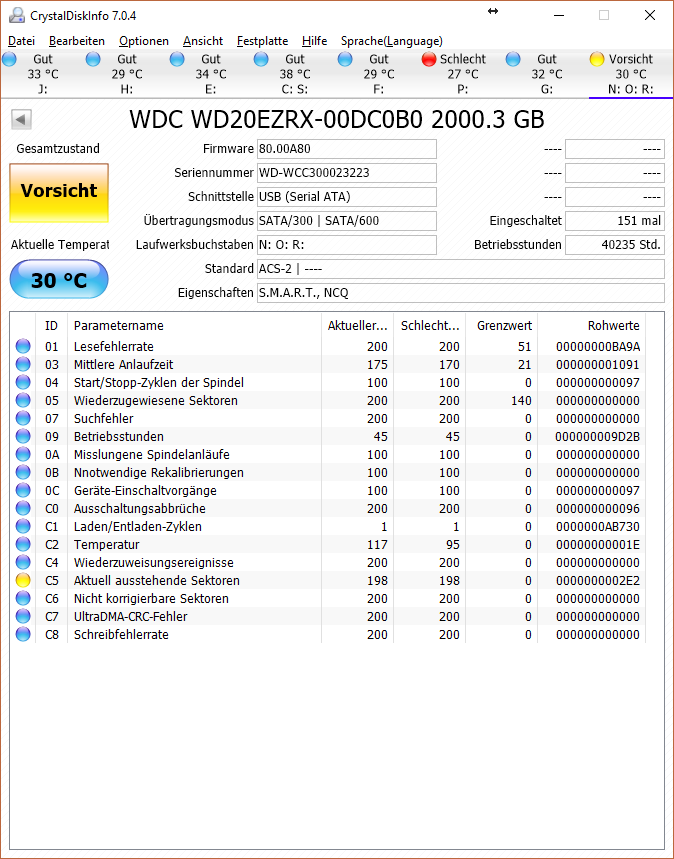Open the Bearbeiten menu
This screenshot has height=859, width=674.
[x=77, y=41]
